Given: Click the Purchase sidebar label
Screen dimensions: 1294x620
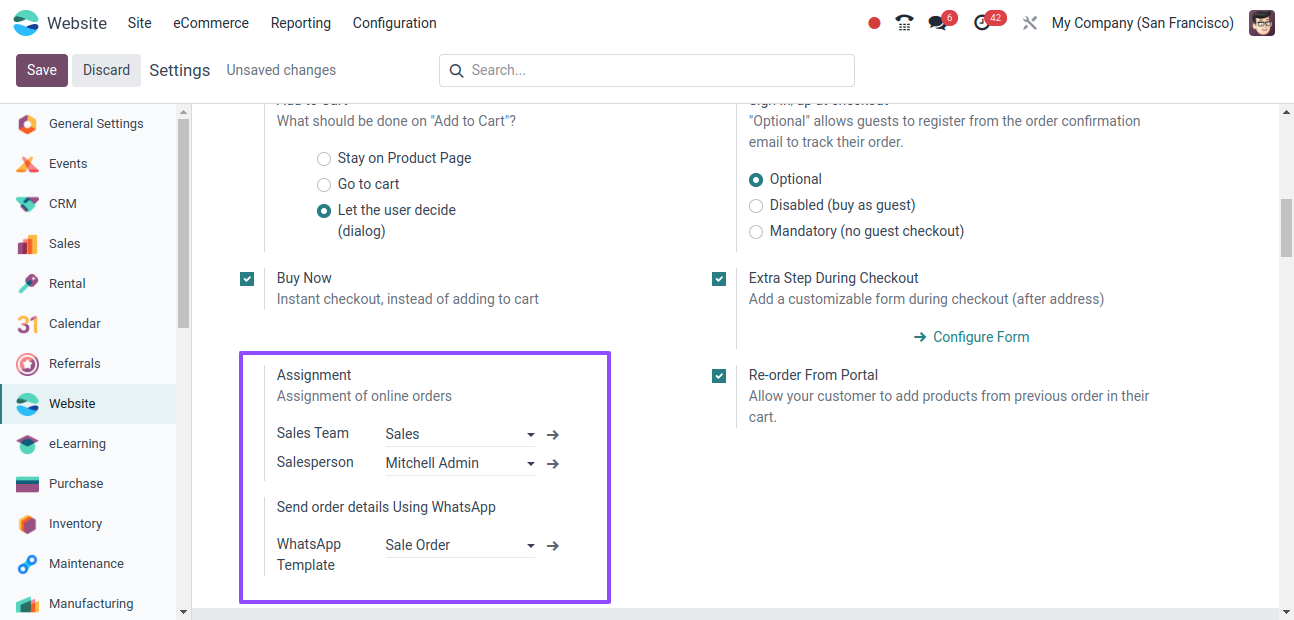Looking at the screenshot, I should 76,484.
